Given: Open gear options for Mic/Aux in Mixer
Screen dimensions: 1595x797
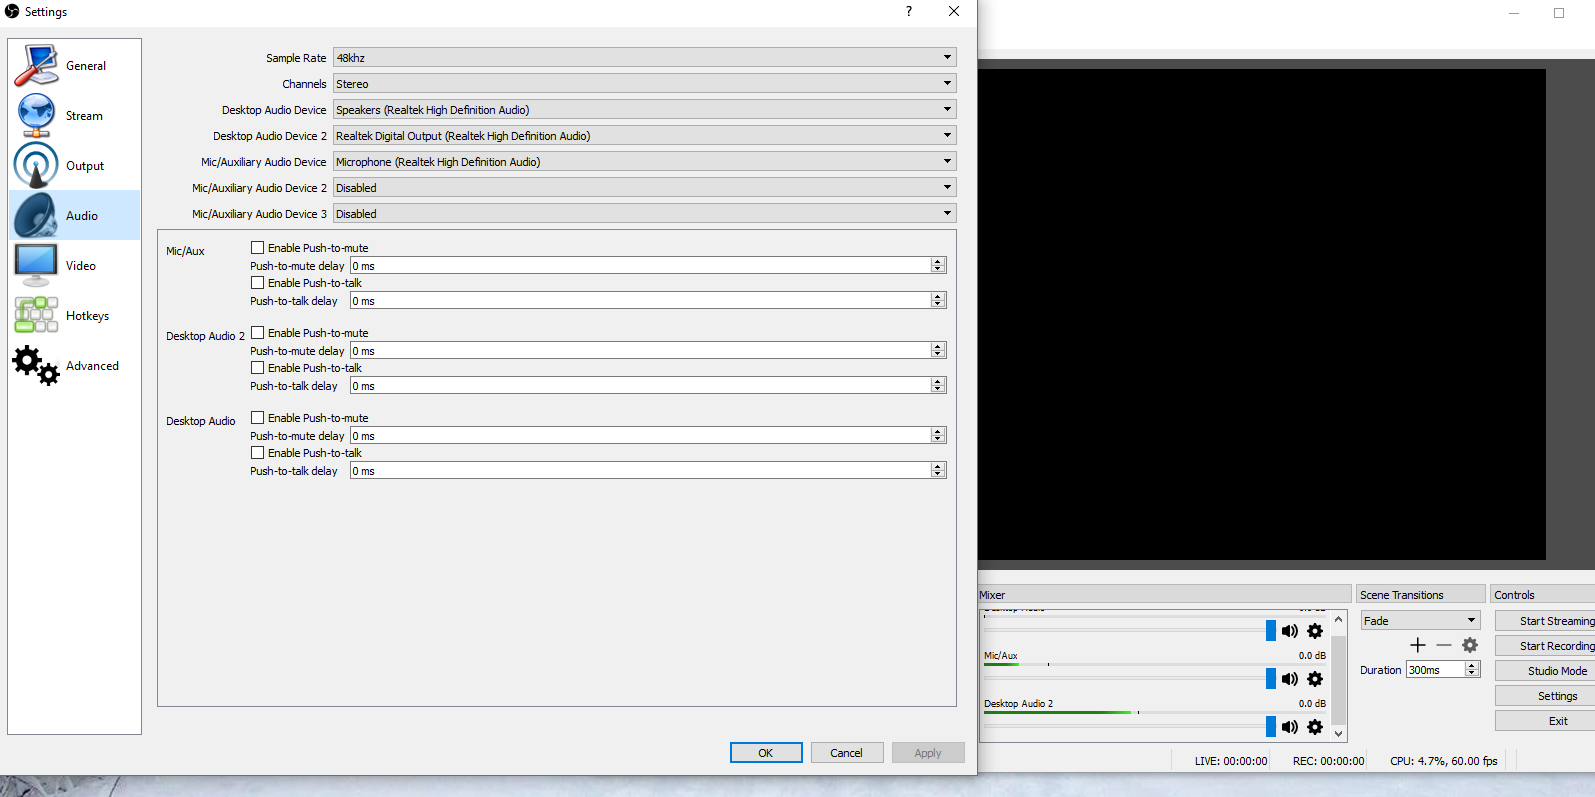Looking at the screenshot, I should pyautogui.click(x=1315, y=679).
